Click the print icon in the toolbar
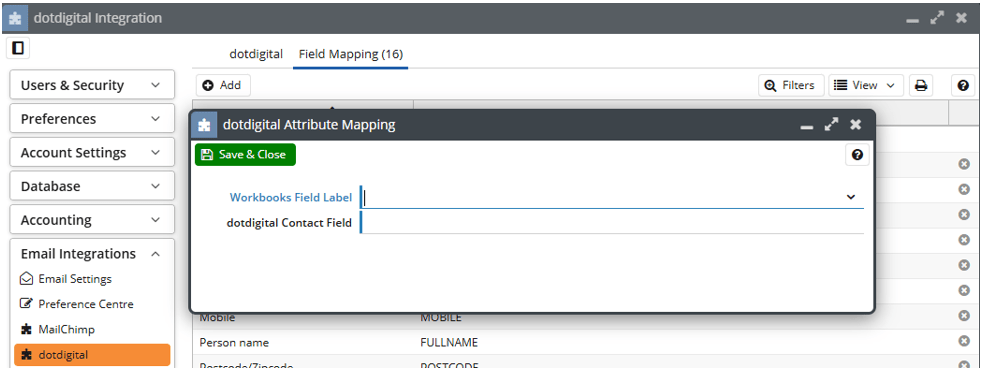This screenshot has height=379, width=982. 921,86
